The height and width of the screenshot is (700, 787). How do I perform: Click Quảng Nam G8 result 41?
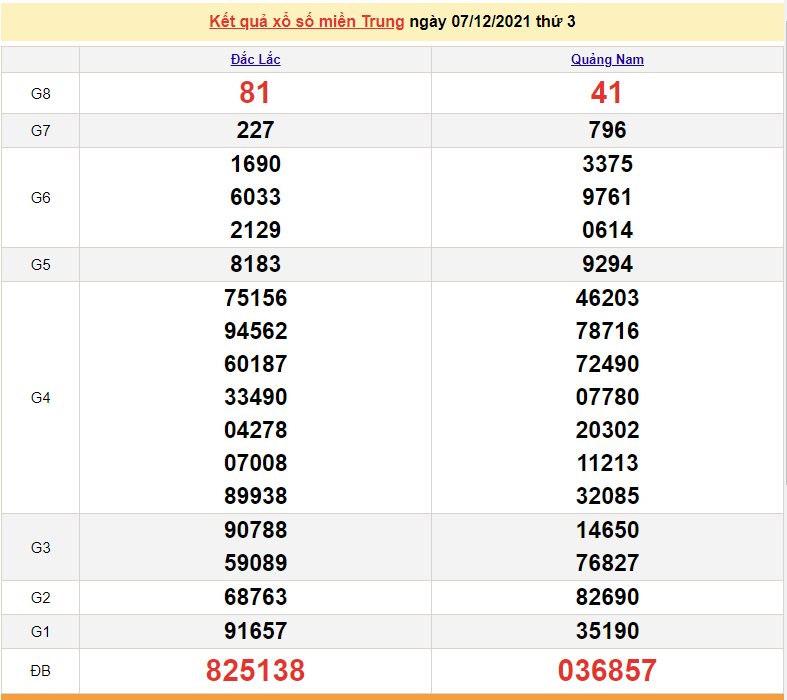point(607,93)
